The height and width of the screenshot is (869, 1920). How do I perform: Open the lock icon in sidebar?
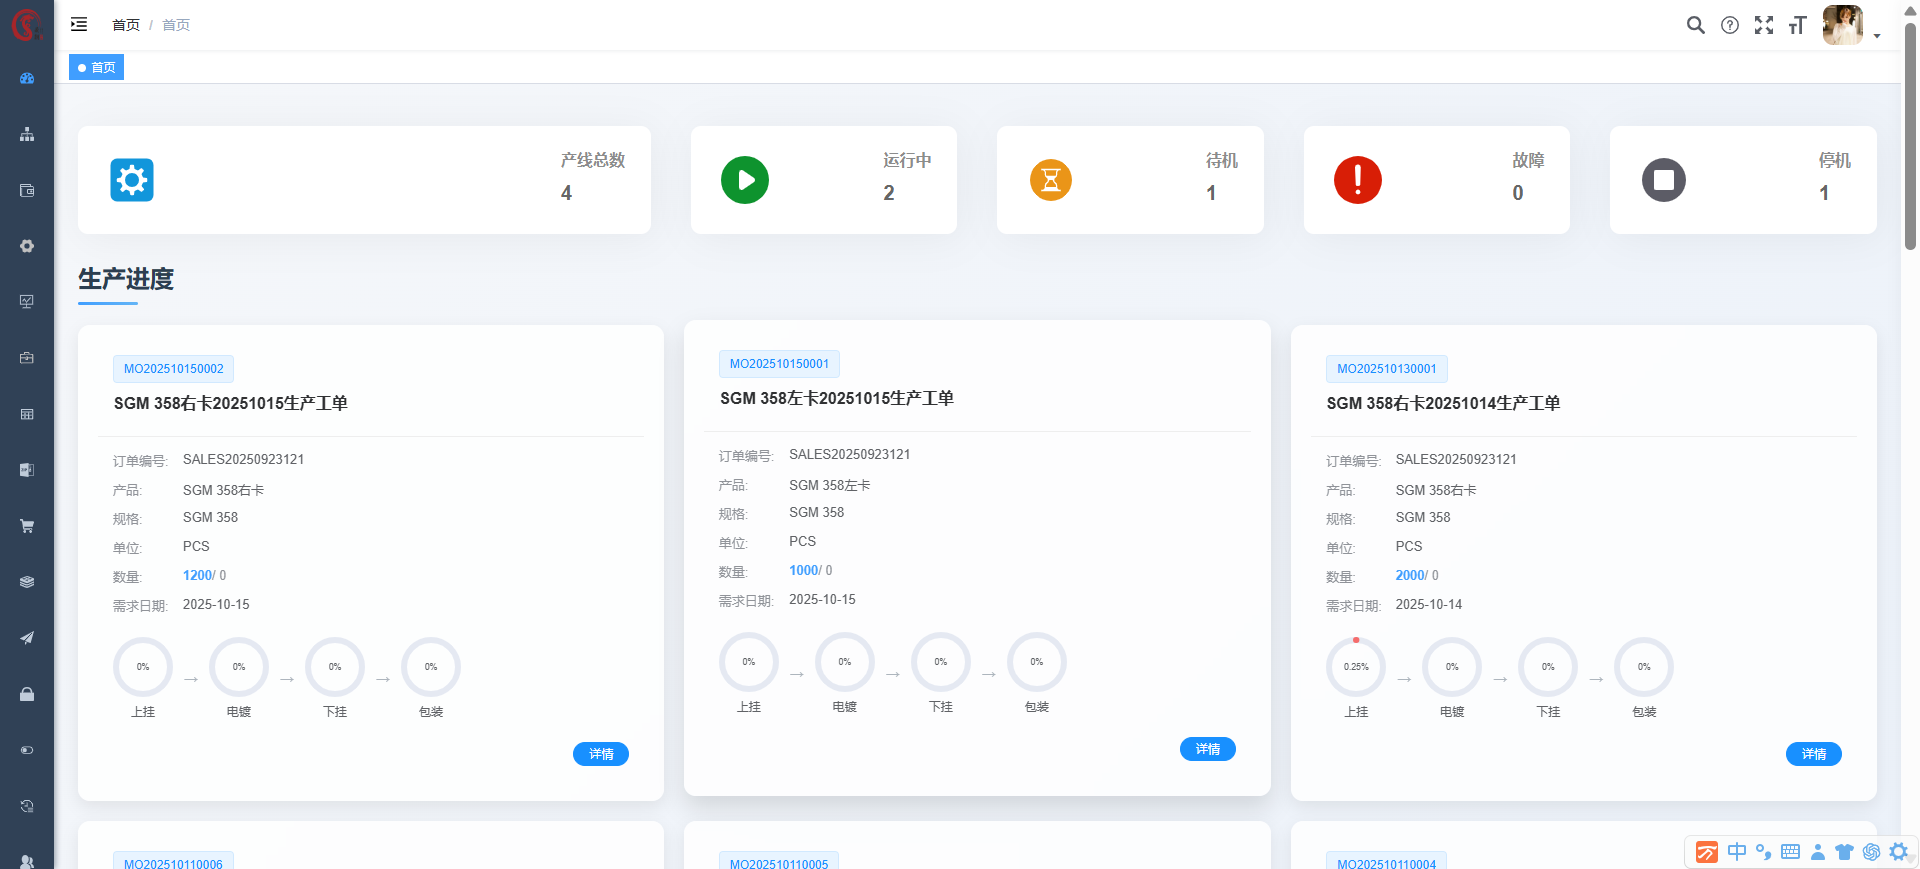[27, 694]
